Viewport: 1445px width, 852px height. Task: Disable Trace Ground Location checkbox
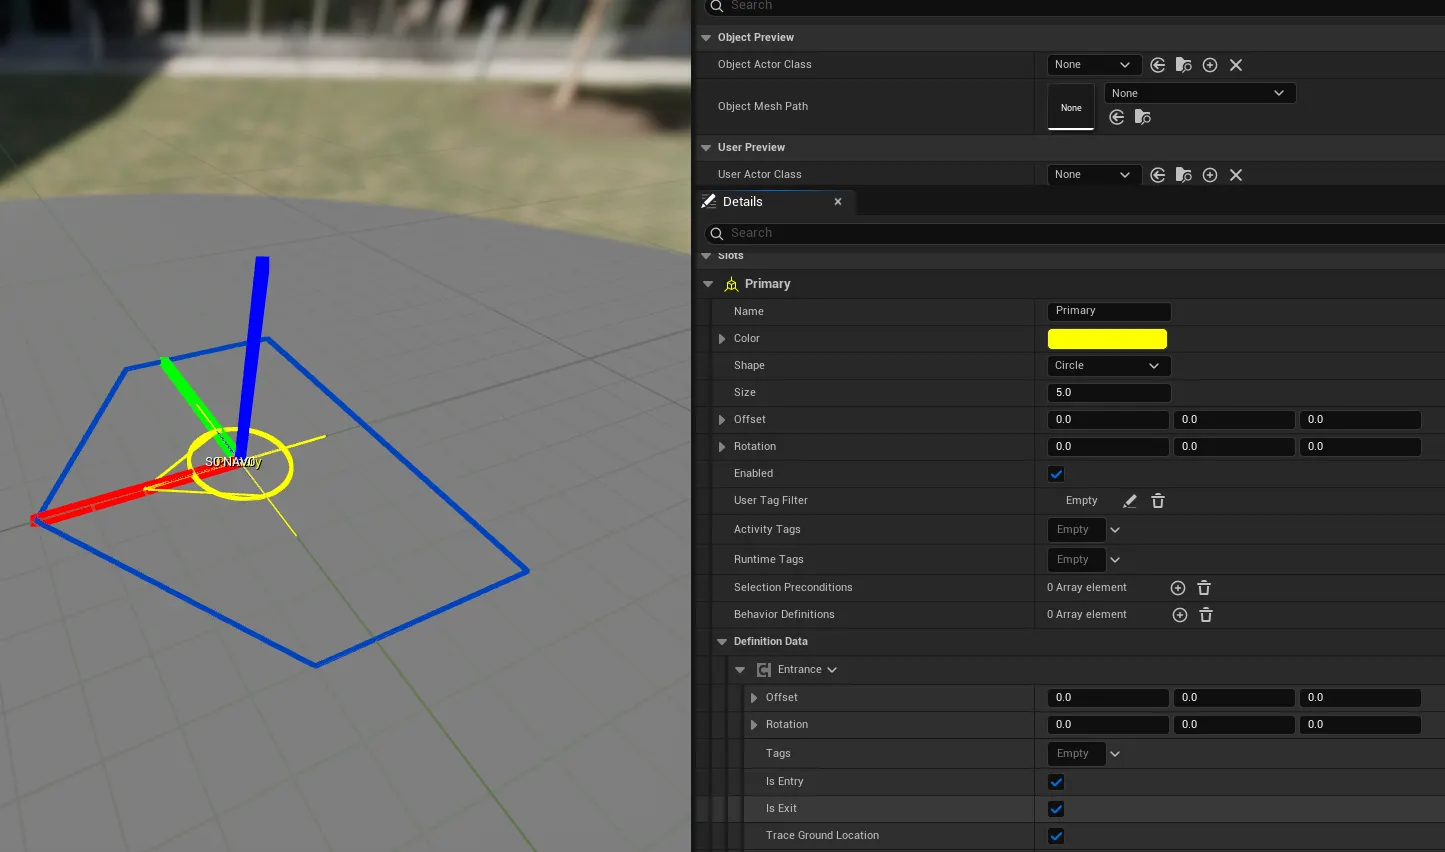click(x=1056, y=836)
